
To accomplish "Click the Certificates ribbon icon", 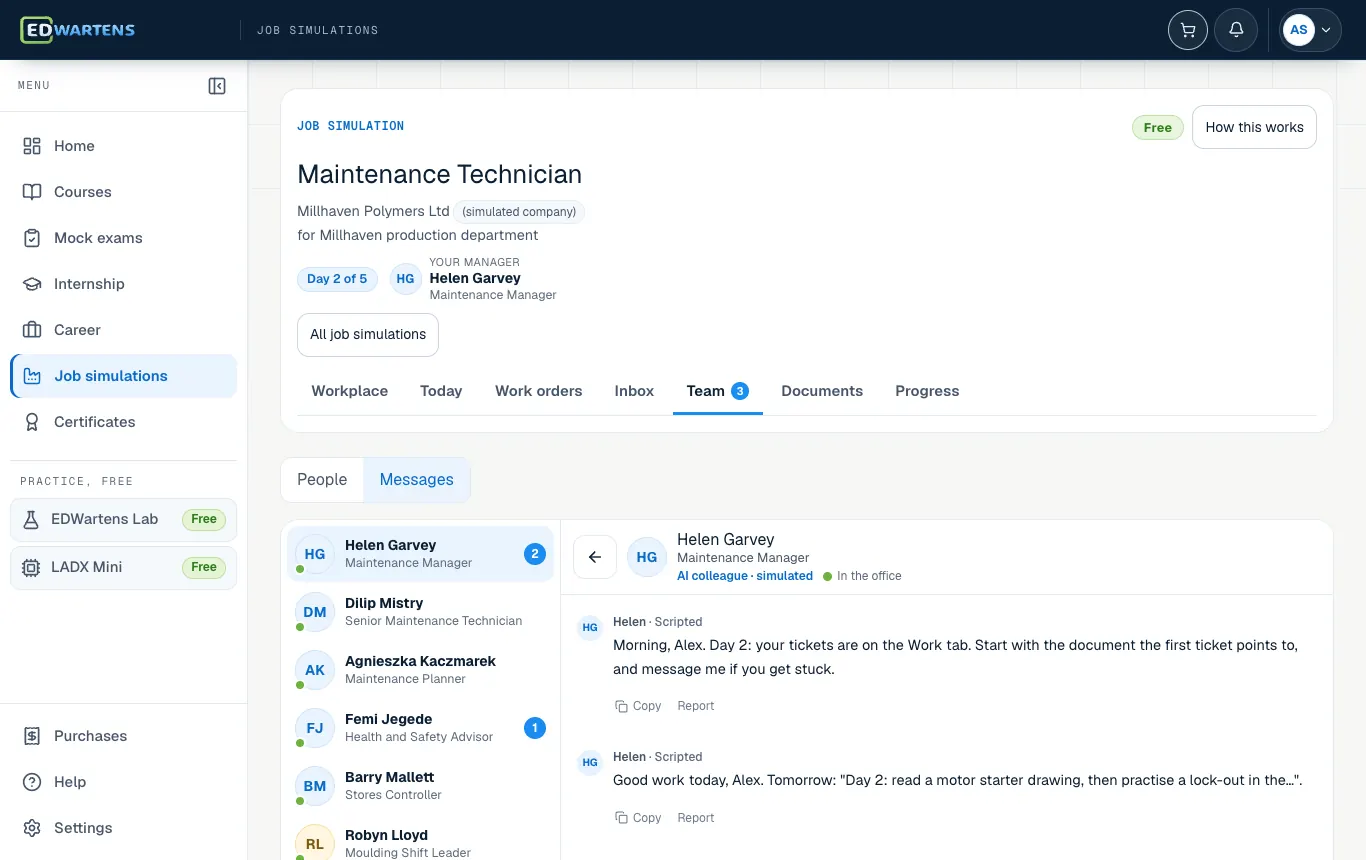I will [x=32, y=422].
